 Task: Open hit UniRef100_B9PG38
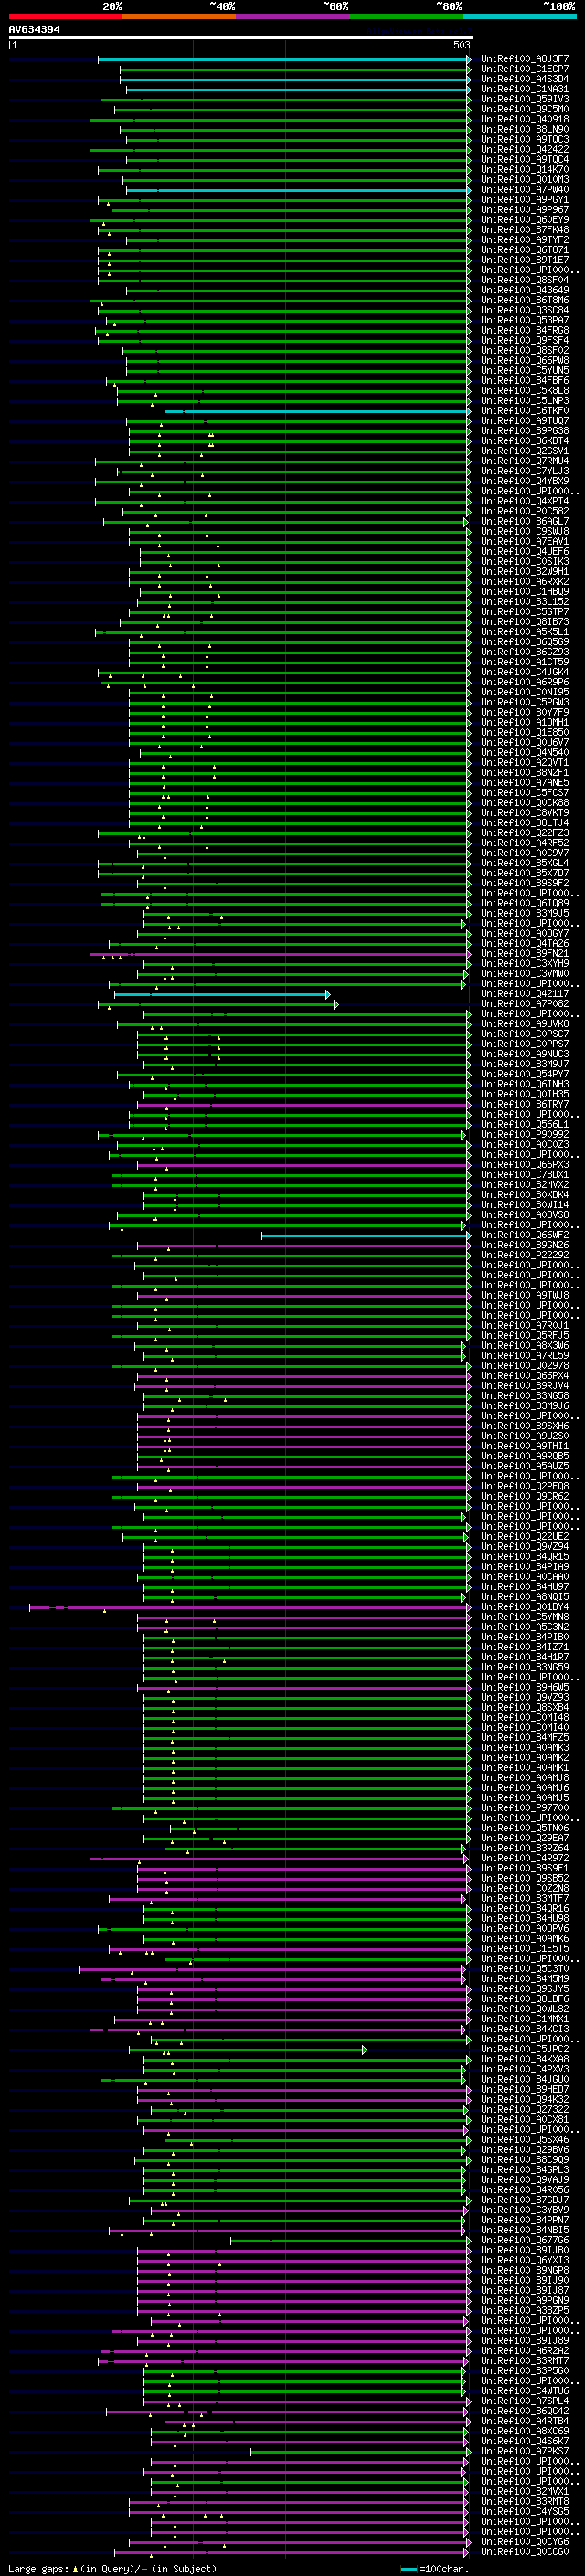click(525, 431)
